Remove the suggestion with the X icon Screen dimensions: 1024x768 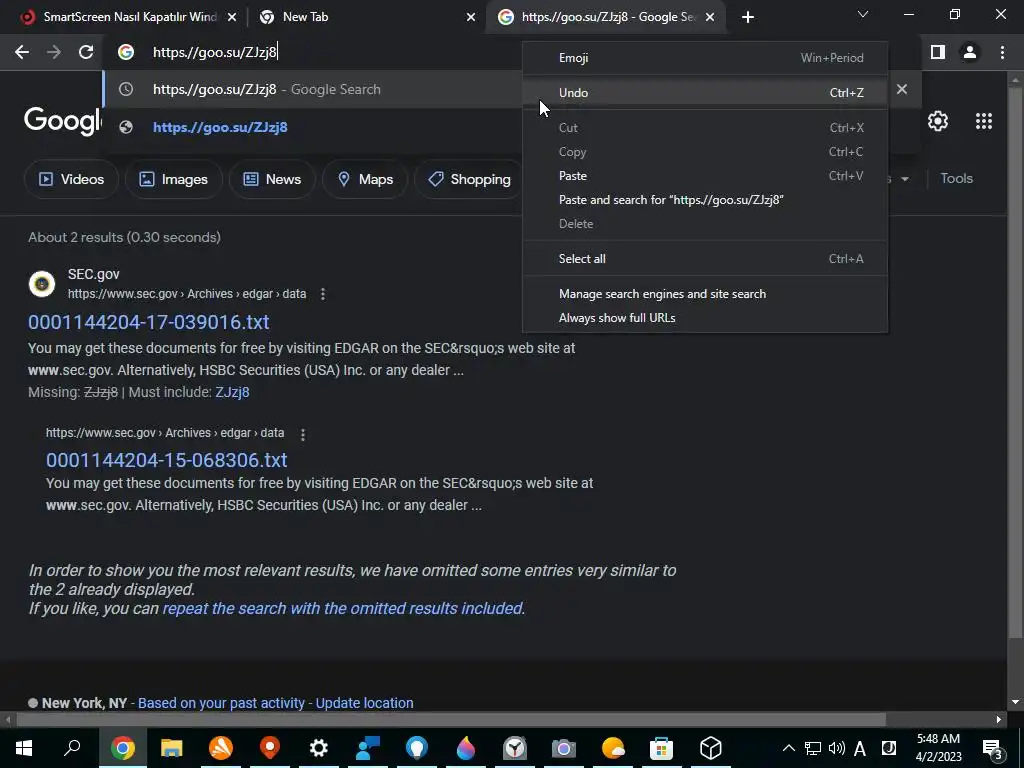902,89
